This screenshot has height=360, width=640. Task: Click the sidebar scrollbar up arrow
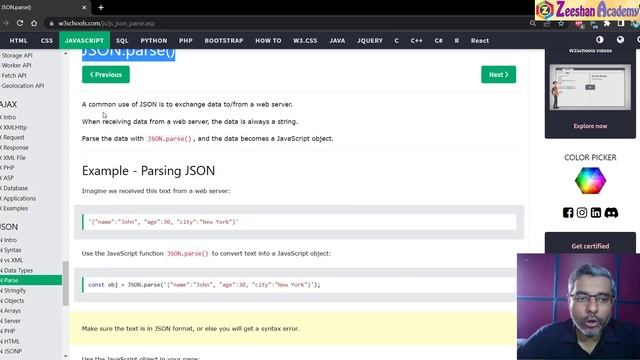(66, 53)
